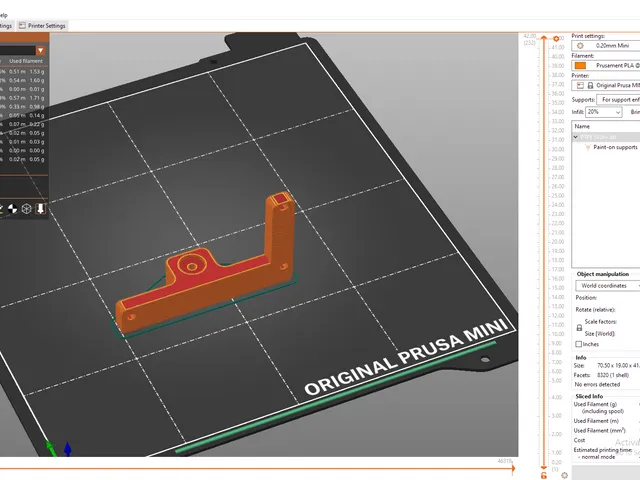Enable the Inches checkbox
640x480 pixels.
578,344
